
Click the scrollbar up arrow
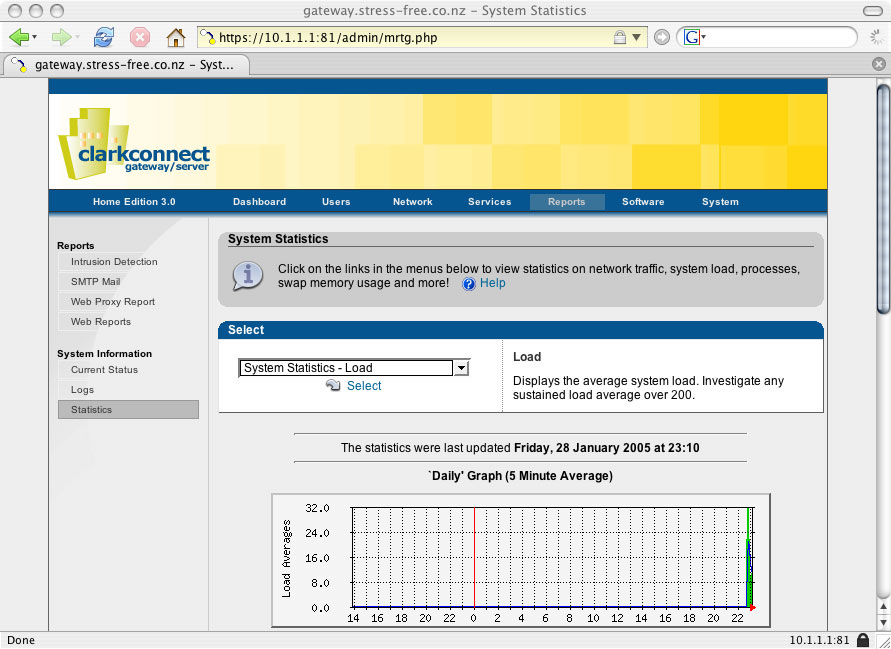[x=883, y=607]
